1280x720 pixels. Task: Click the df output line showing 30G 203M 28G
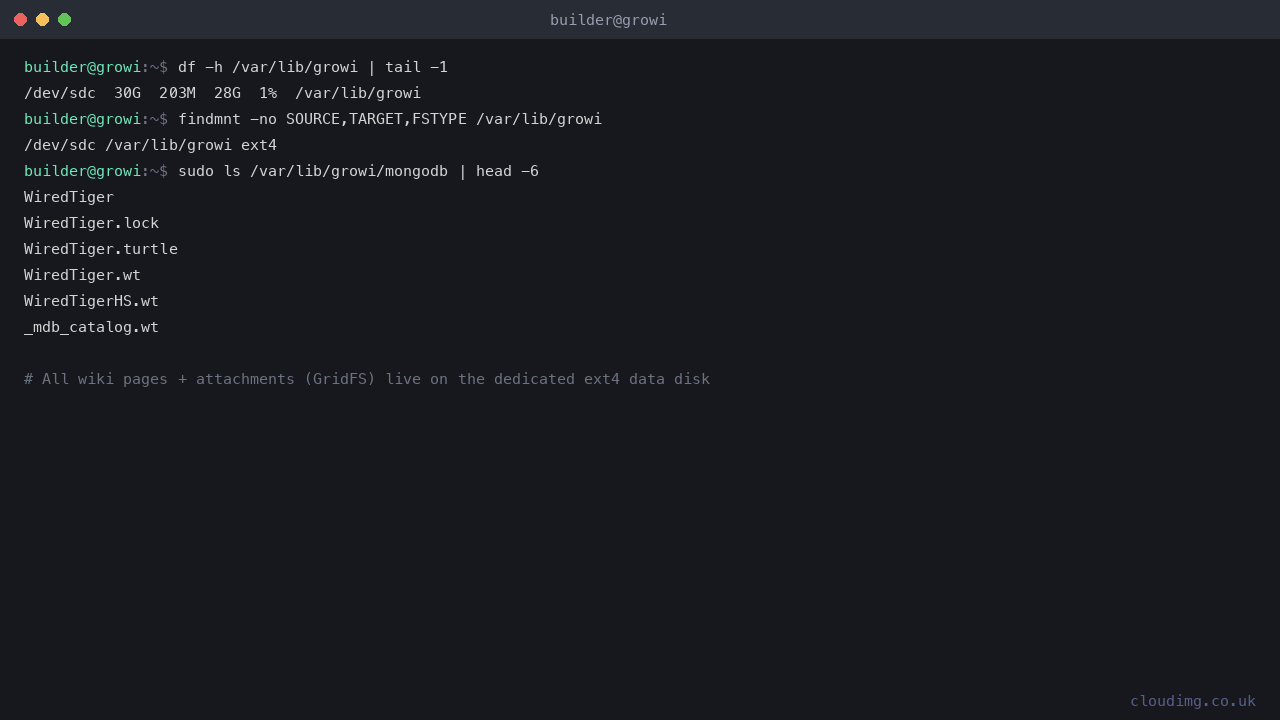tap(222, 93)
